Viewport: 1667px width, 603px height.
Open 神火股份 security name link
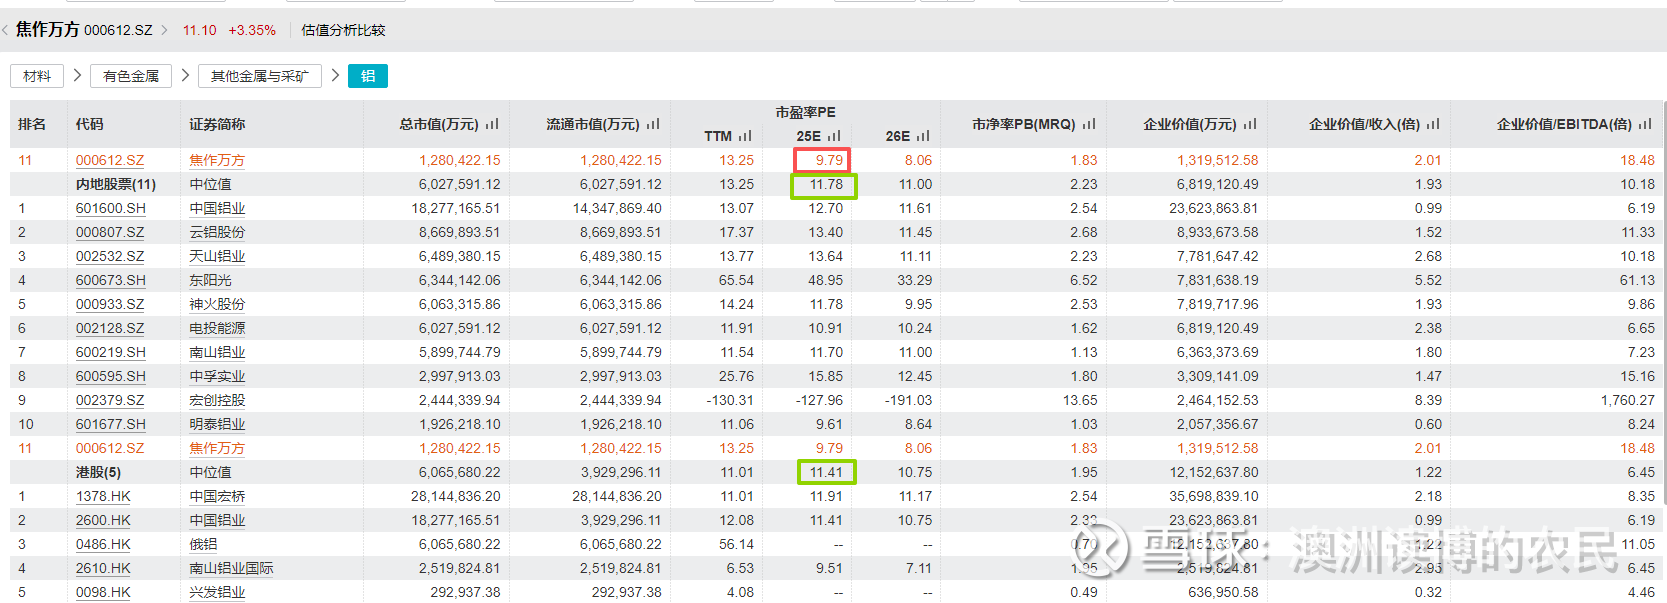tap(217, 304)
